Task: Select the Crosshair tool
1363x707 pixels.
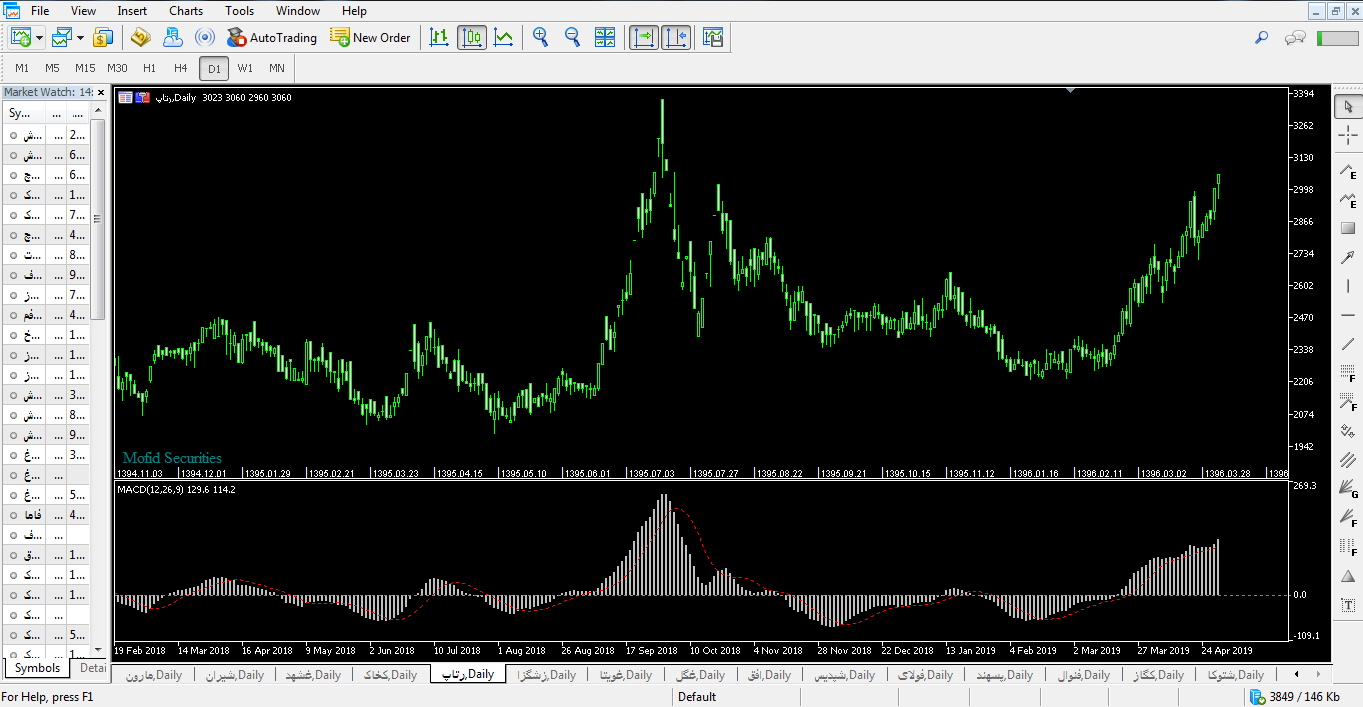Action: pos(1348,137)
